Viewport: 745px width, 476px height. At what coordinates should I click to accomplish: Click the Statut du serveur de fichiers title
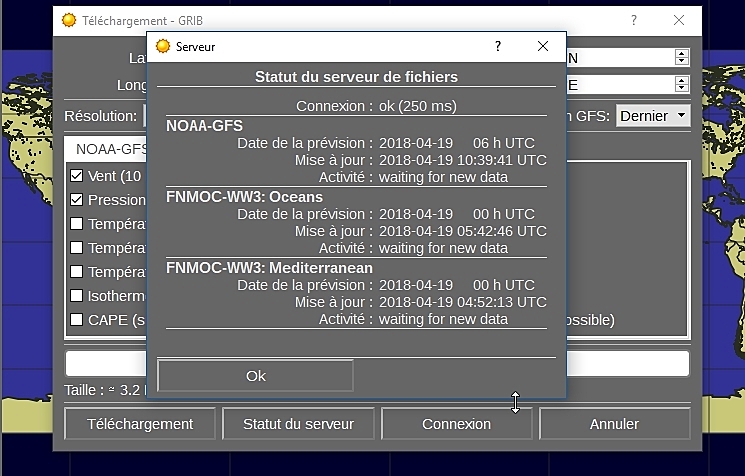pyautogui.click(x=356, y=77)
